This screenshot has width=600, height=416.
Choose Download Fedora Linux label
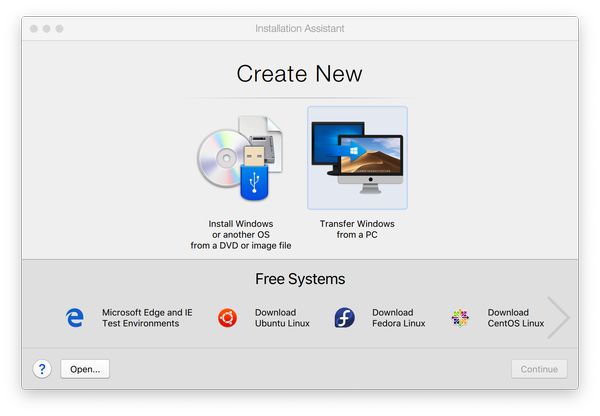[399, 318]
